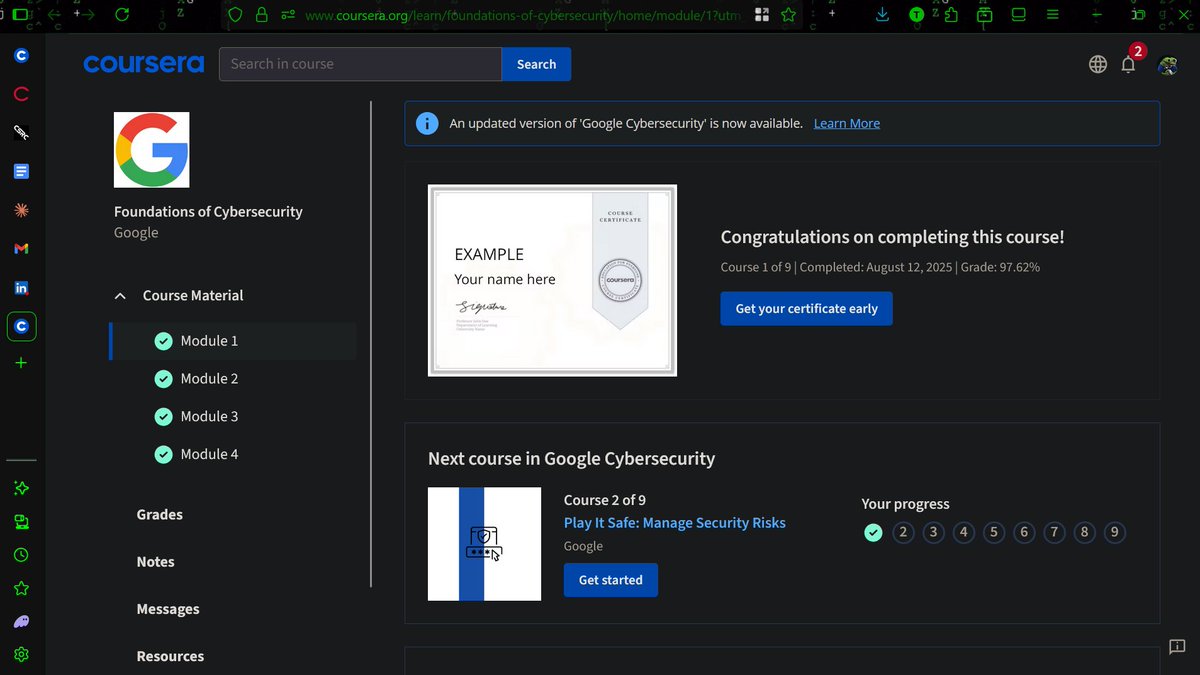Click the Foundations of Cybersecurity title text
Screen dimensions: 1200x675
pyautogui.click(x=208, y=212)
